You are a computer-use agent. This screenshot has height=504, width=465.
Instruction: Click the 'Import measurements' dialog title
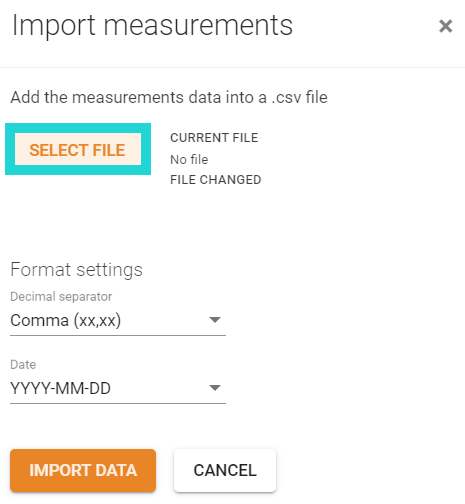152,26
